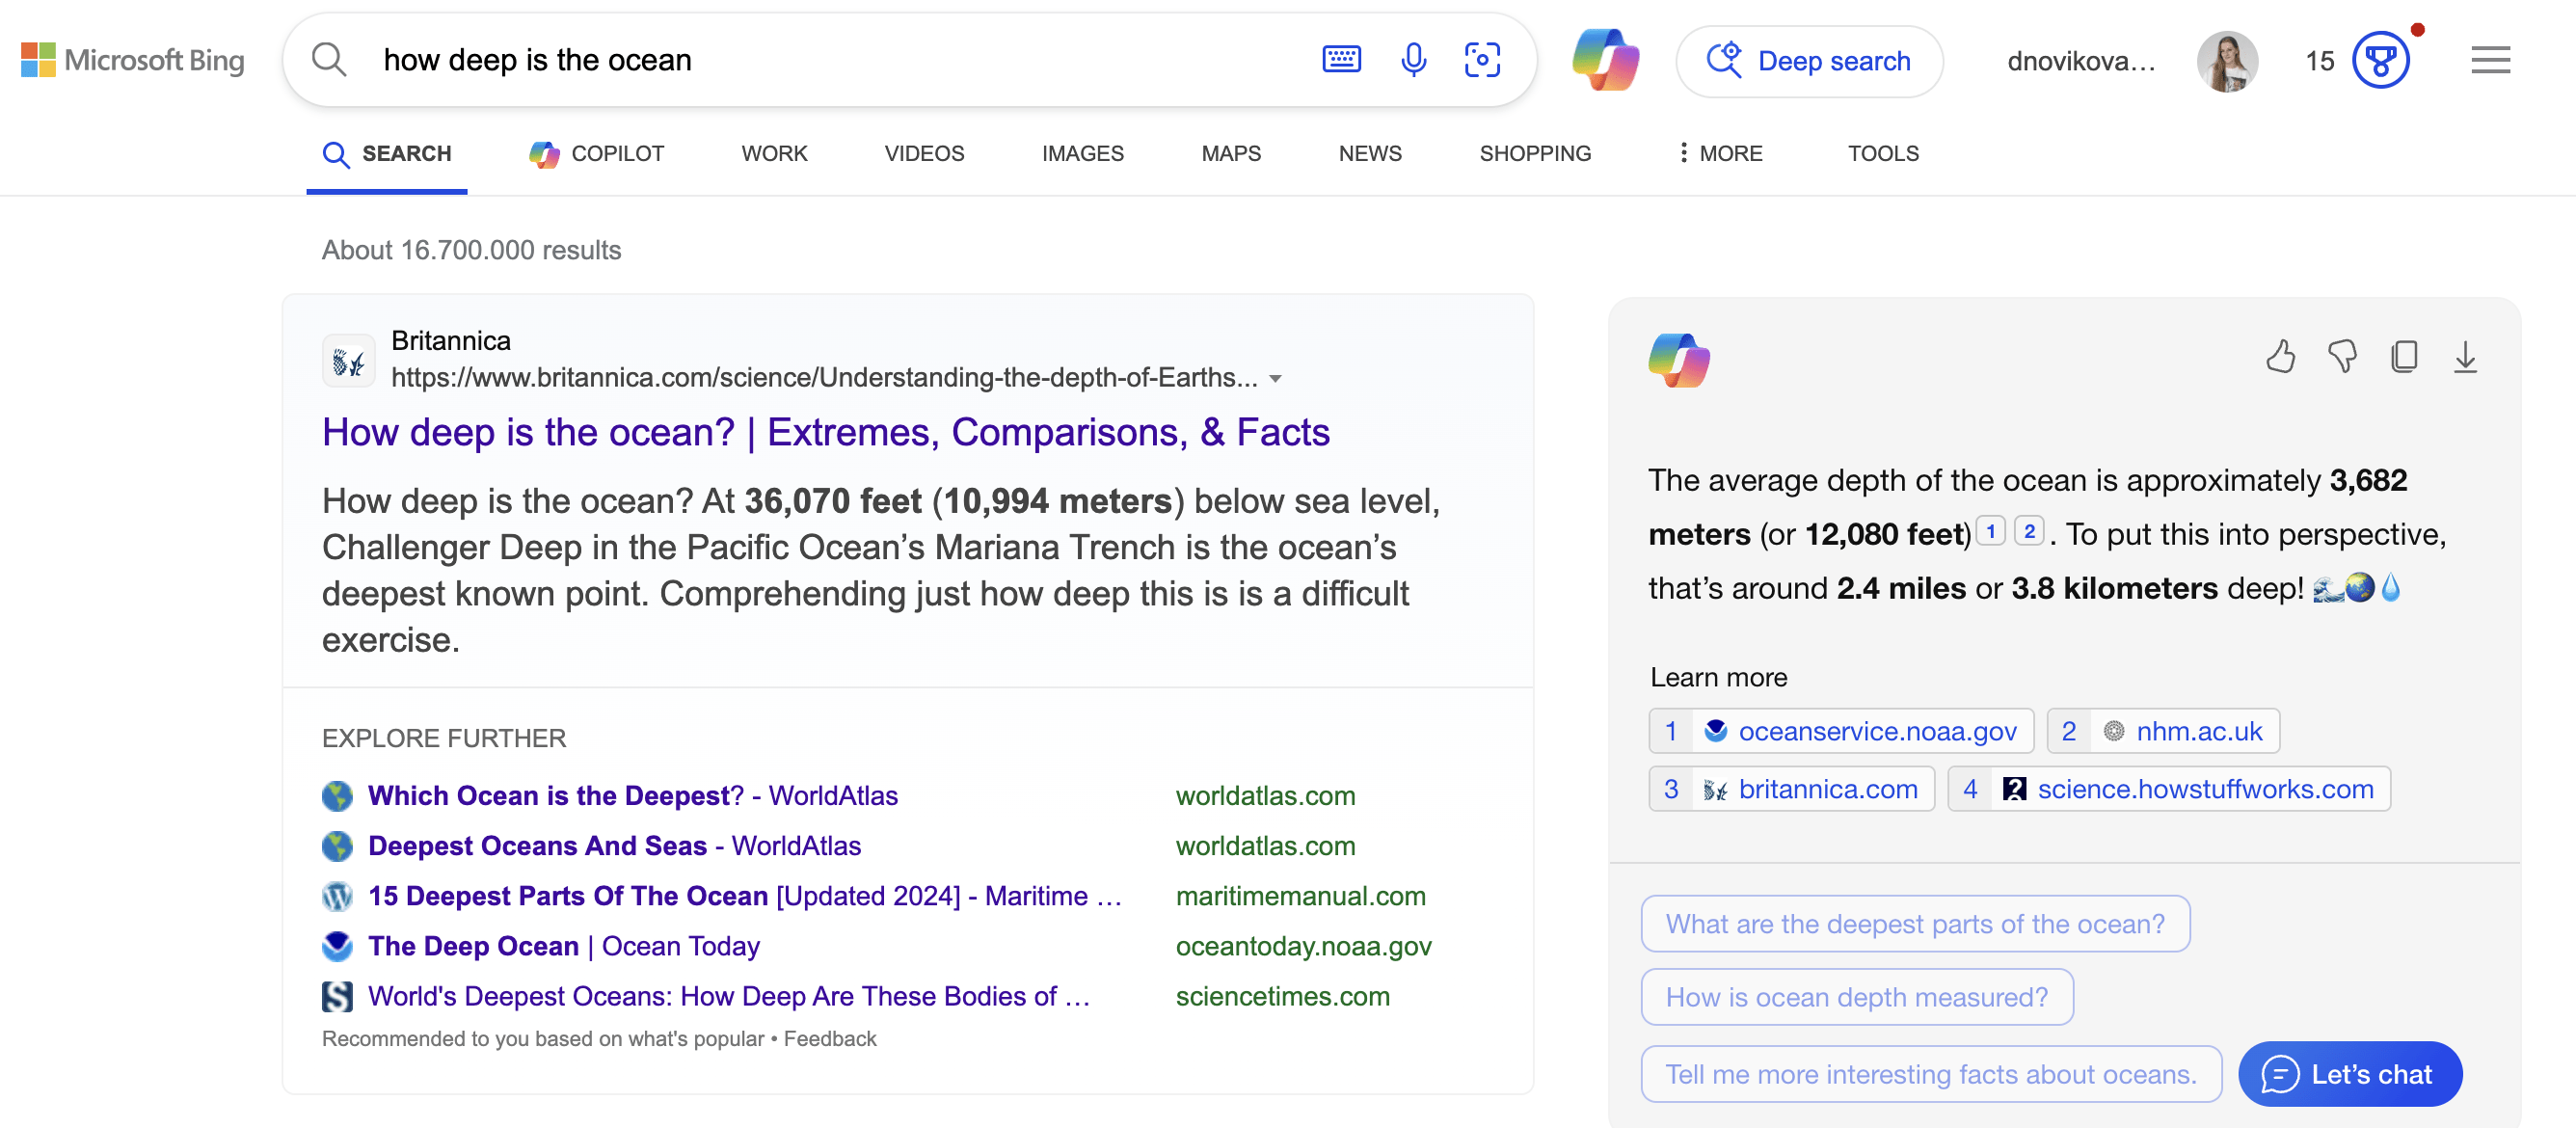Ask Tell me more interesting facts suggestion
The image size is (2576, 1128).
[1931, 1074]
